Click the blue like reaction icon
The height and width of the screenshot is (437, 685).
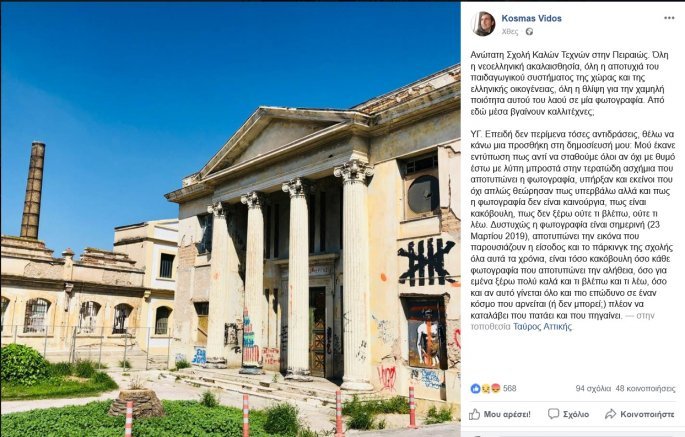475,388
